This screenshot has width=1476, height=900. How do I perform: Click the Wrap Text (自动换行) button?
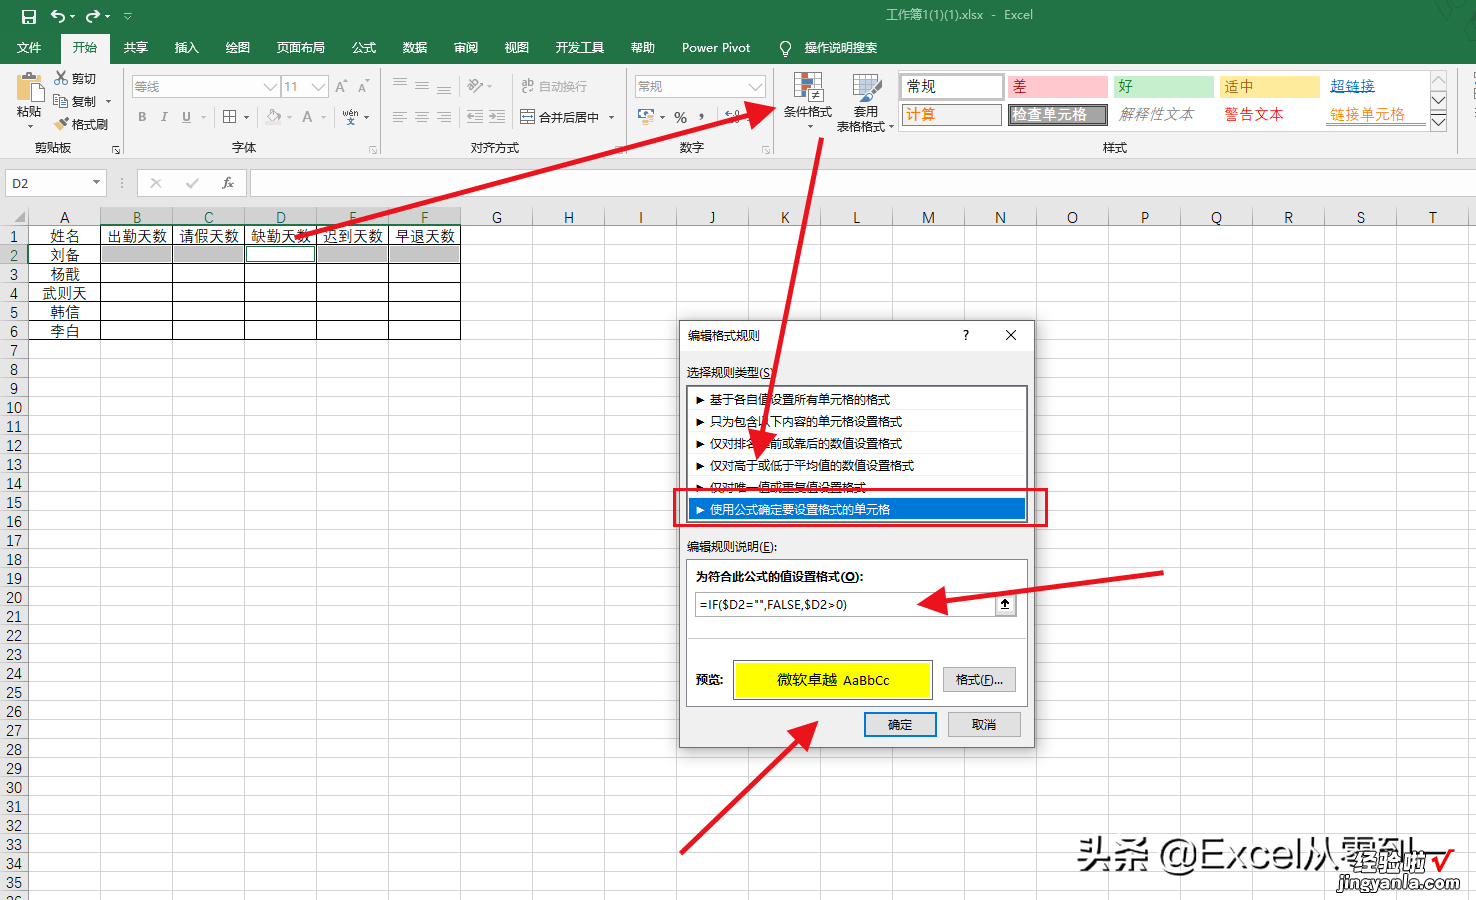pos(554,87)
